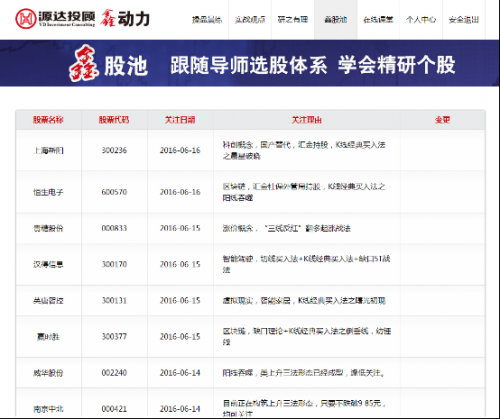Select stock name in the 000833 row

48,228
